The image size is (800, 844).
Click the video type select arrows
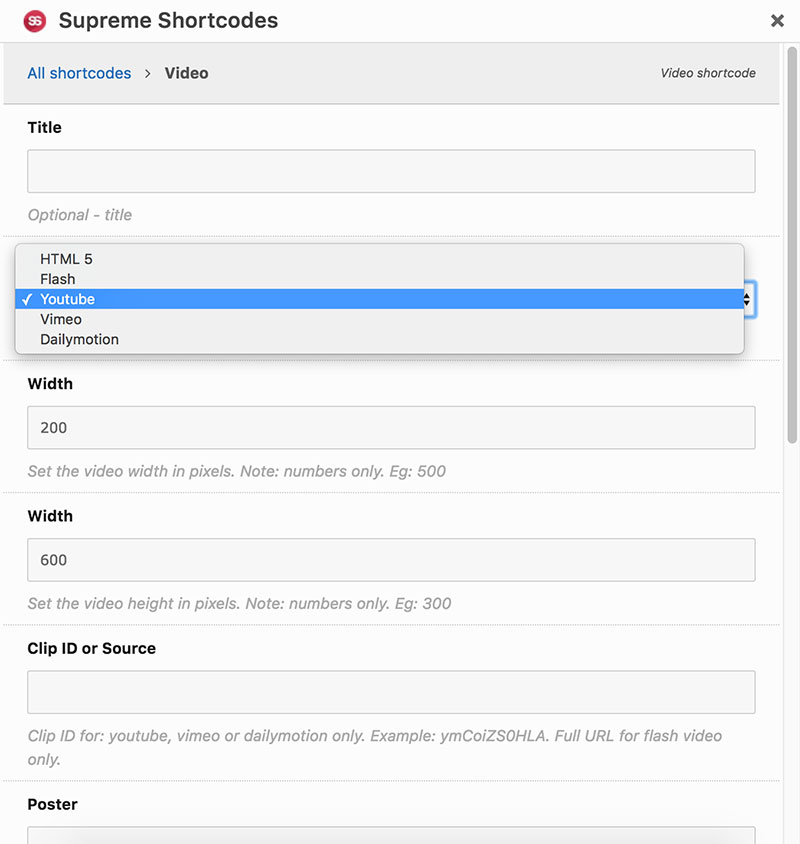[x=748, y=299]
